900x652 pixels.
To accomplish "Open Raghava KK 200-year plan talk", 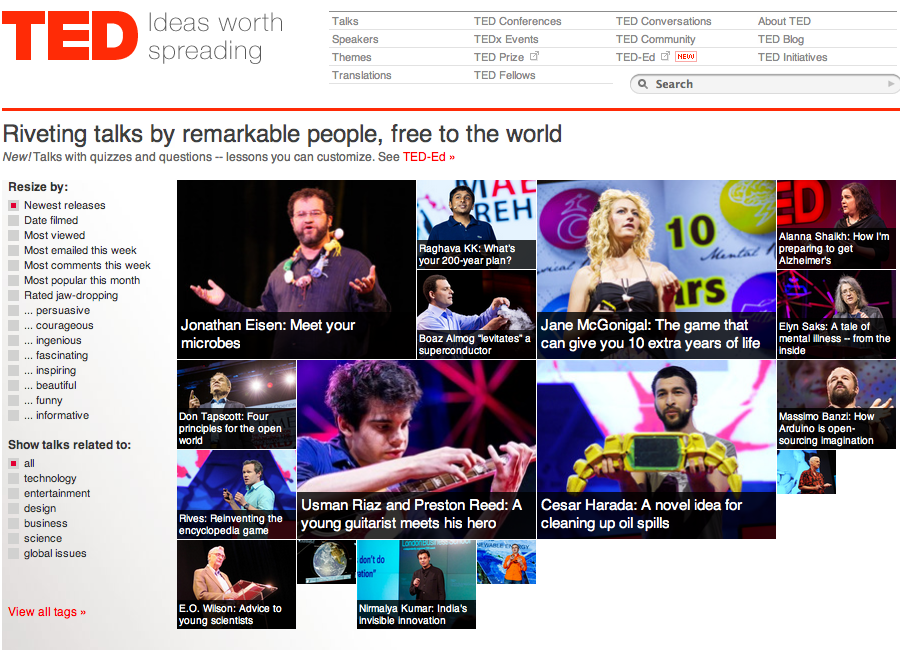I will pos(476,224).
